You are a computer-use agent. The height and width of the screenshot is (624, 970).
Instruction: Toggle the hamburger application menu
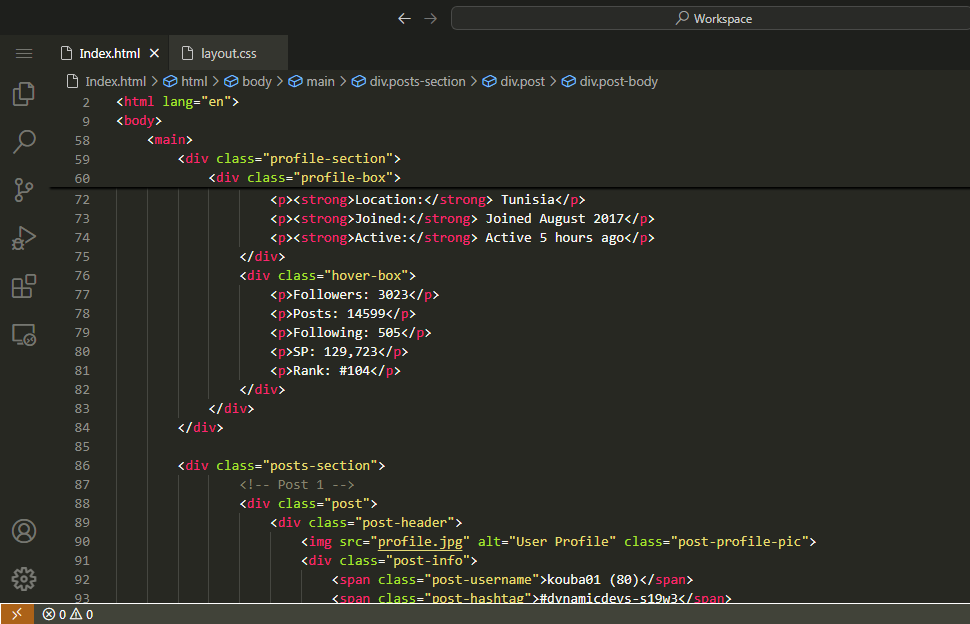click(24, 53)
